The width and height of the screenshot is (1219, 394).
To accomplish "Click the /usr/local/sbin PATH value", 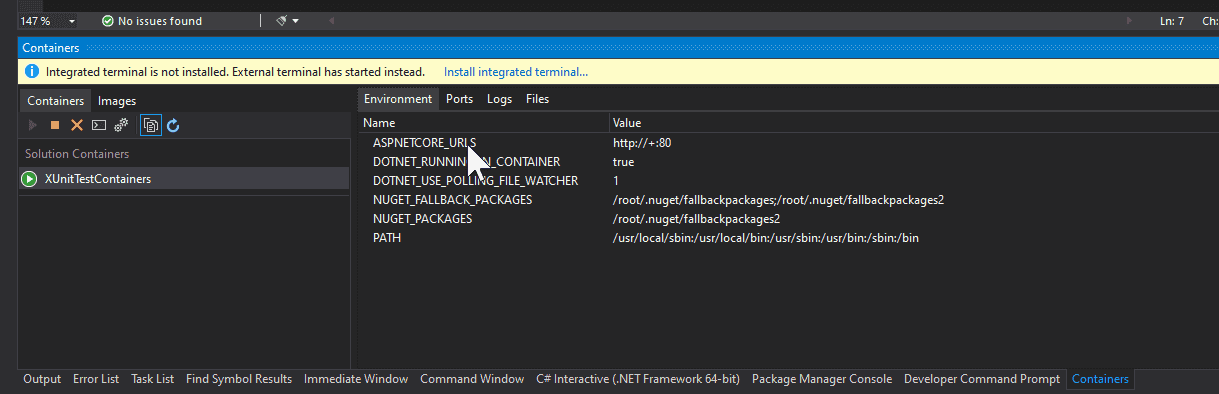I will [x=766, y=238].
